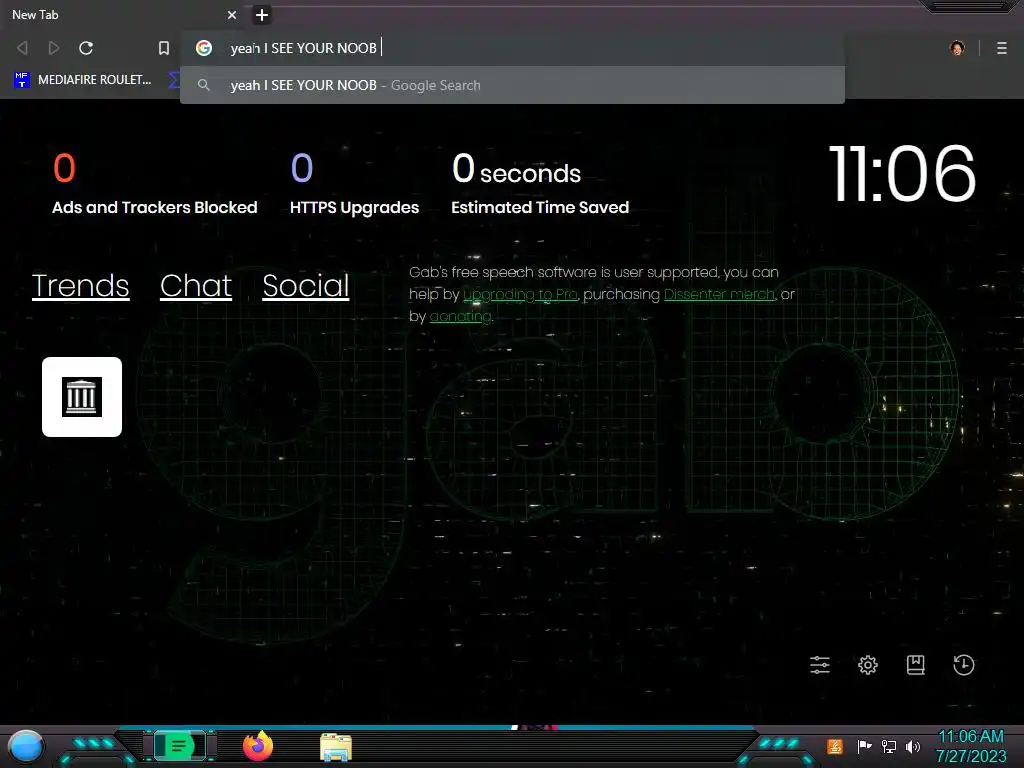Launch Firefox from the taskbar
The image size is (1024, 768).
coord(258,746)
